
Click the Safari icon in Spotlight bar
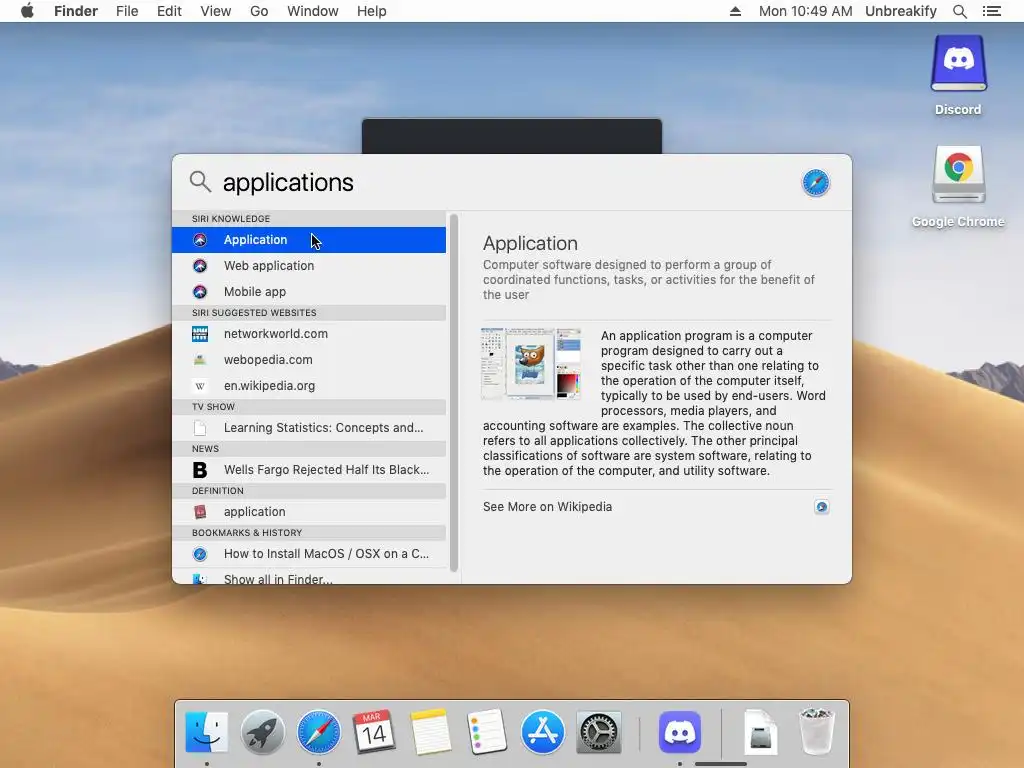point(816,183)
